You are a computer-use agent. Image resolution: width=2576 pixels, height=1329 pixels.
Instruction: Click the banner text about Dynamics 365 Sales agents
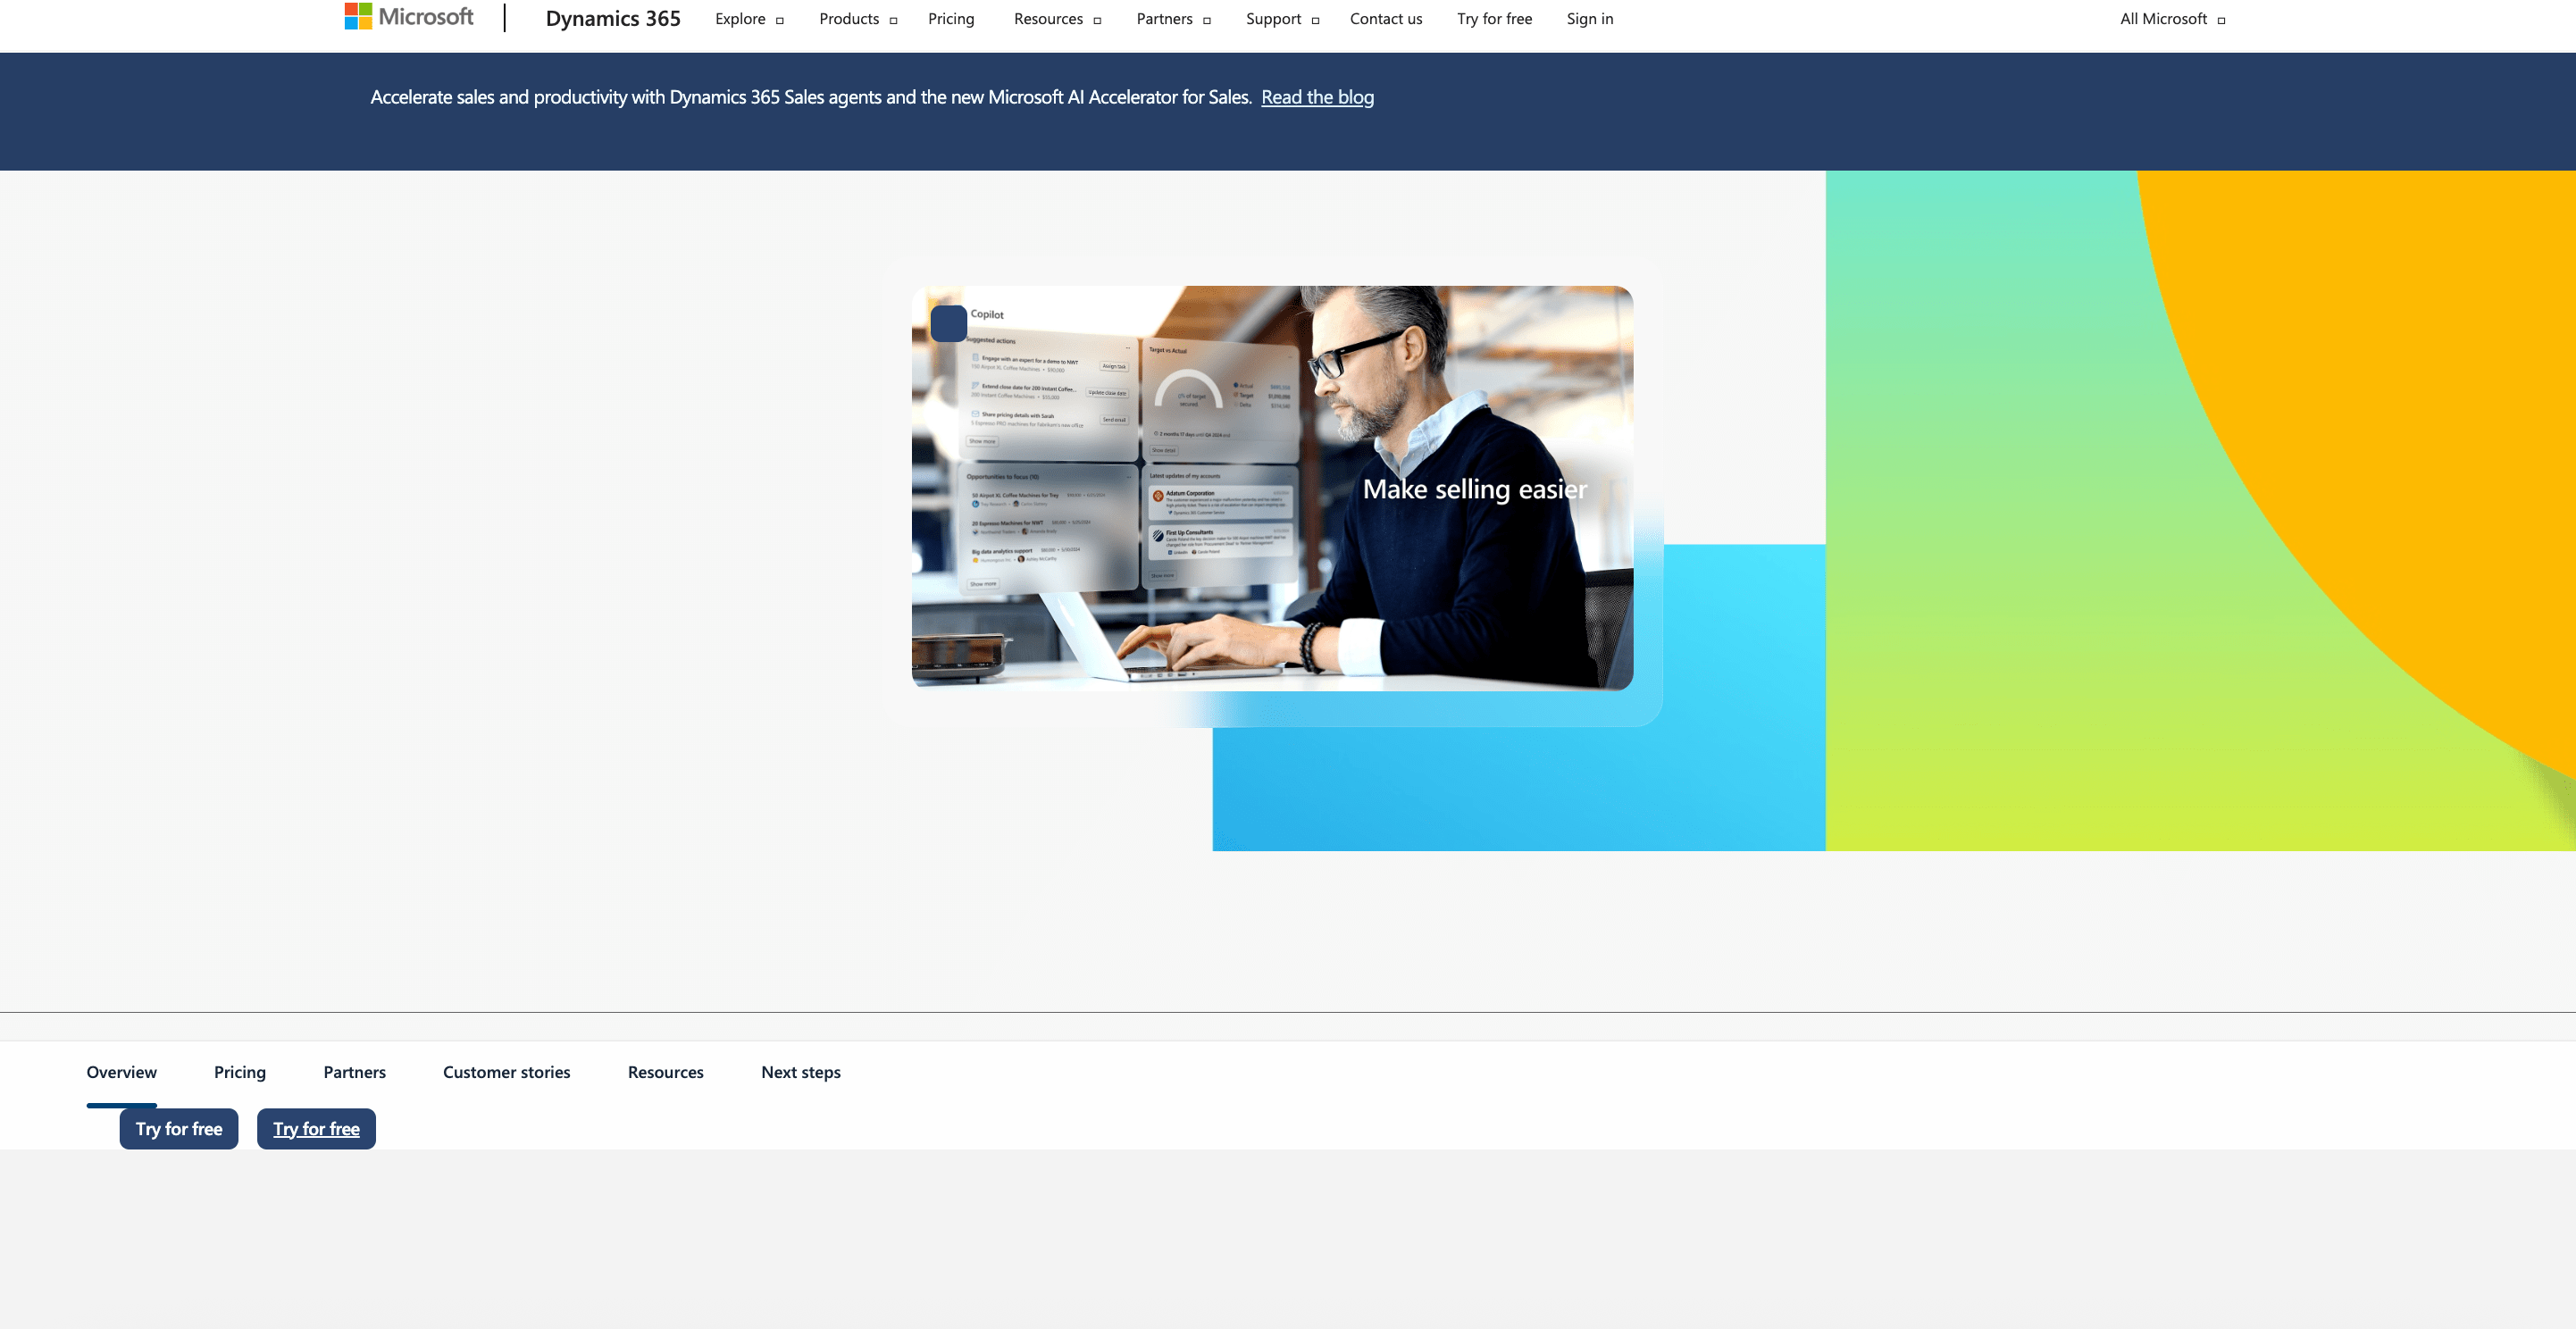[811, 97]
